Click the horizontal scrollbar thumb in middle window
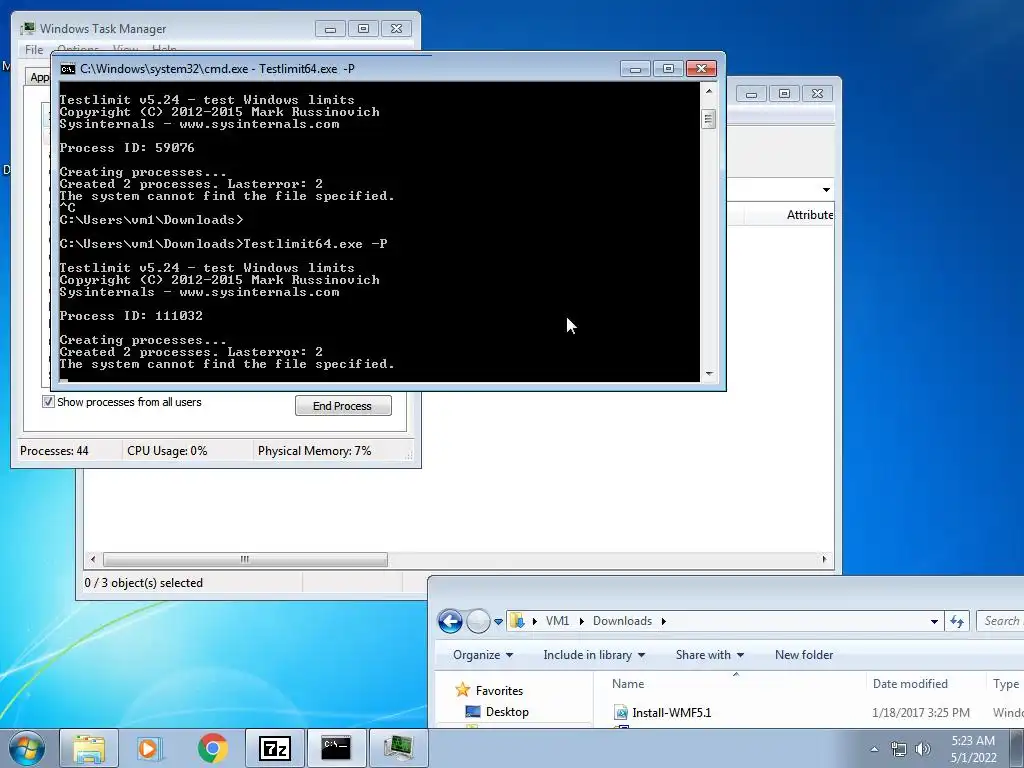This screenshot has width=1024, height=768. [x=245, y=559]
